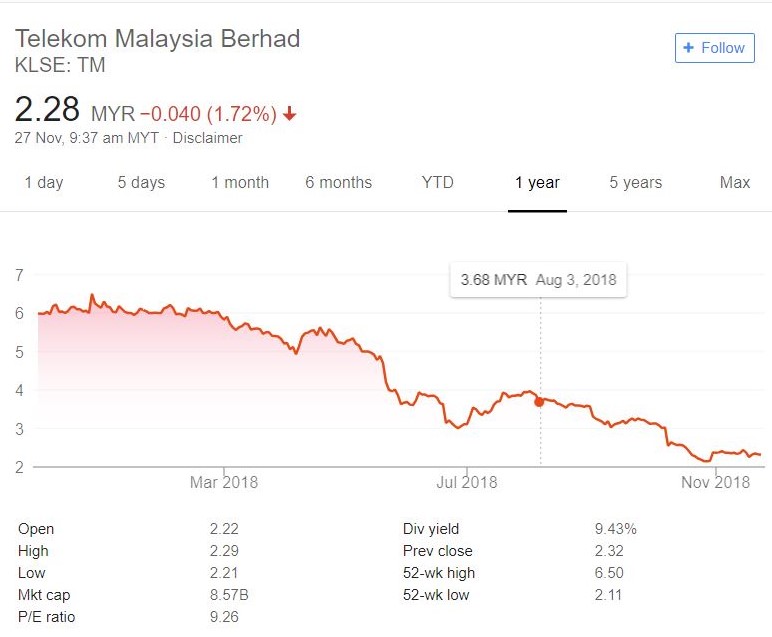Click the Telekom Malaysia Berhad title

(x=157, y=40)
